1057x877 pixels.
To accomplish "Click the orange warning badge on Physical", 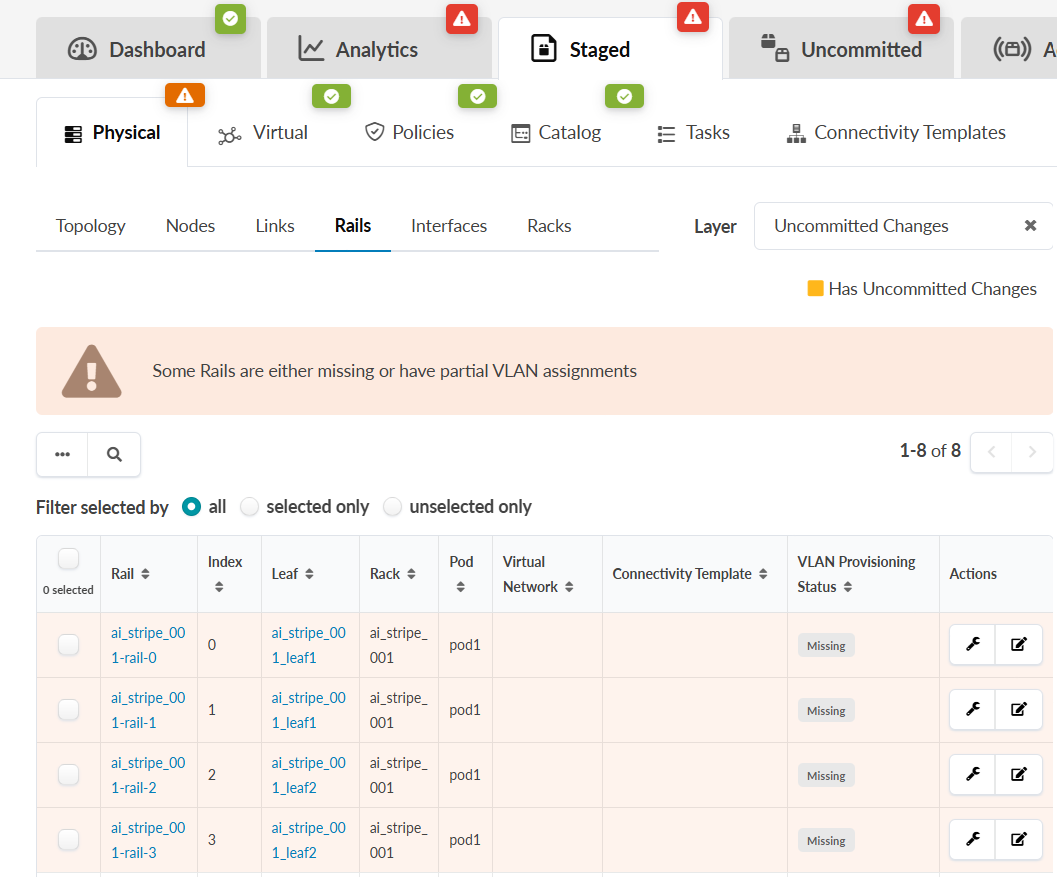I will [x=185, y=96].
